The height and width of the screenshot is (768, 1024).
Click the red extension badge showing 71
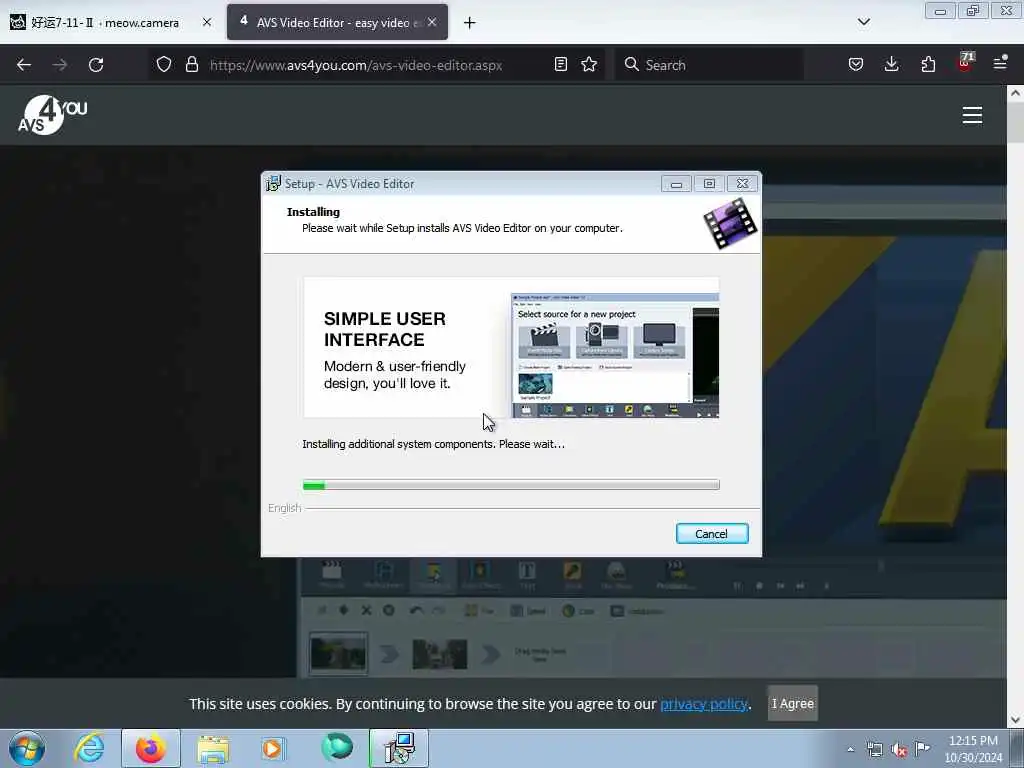coord(965,63)
